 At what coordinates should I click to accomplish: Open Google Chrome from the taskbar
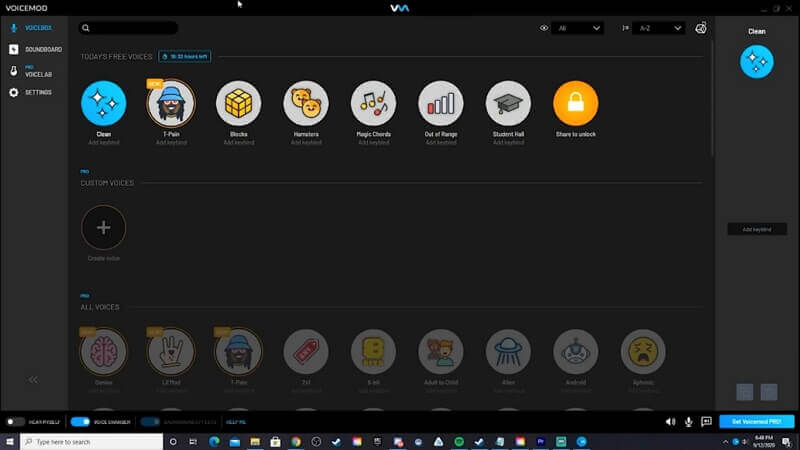click(x=295, y=441)
